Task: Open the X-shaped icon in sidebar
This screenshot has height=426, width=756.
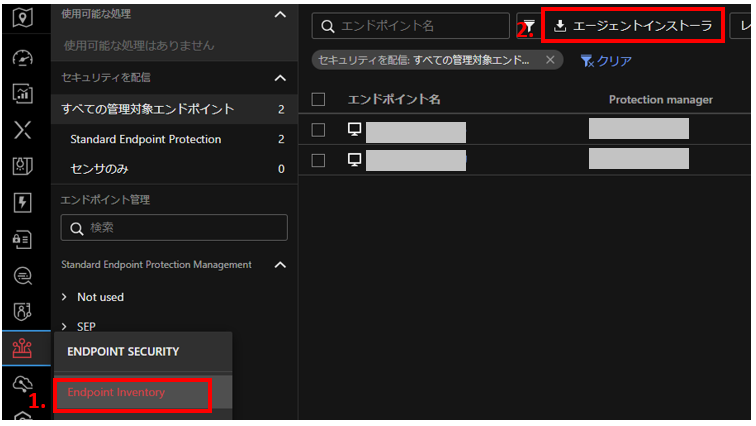Action: pos(22,130)
